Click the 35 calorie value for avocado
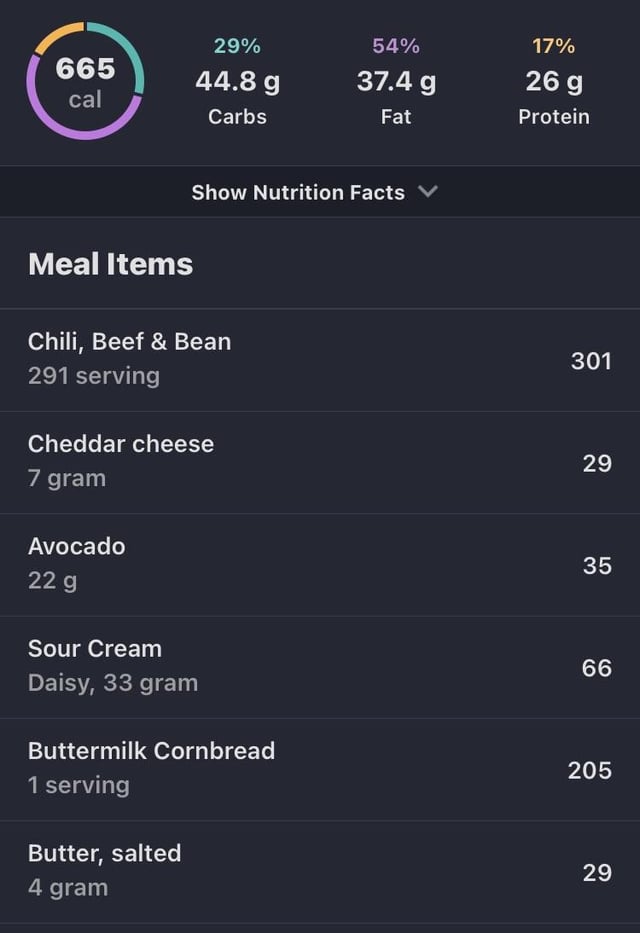 pos(597,565)
